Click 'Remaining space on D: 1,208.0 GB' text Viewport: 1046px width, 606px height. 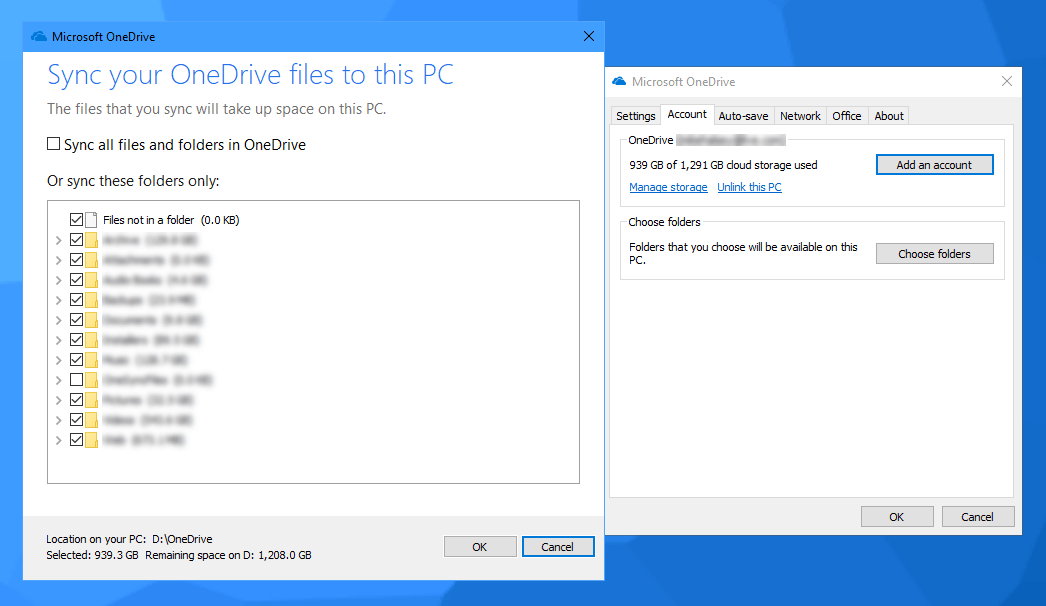tap(228, 555)
